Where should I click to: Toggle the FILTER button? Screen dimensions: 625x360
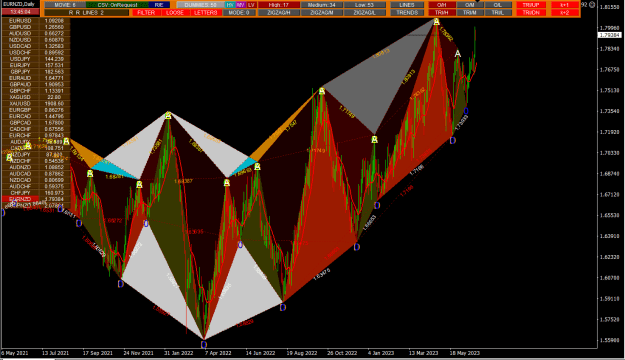(x=146, y=13)
